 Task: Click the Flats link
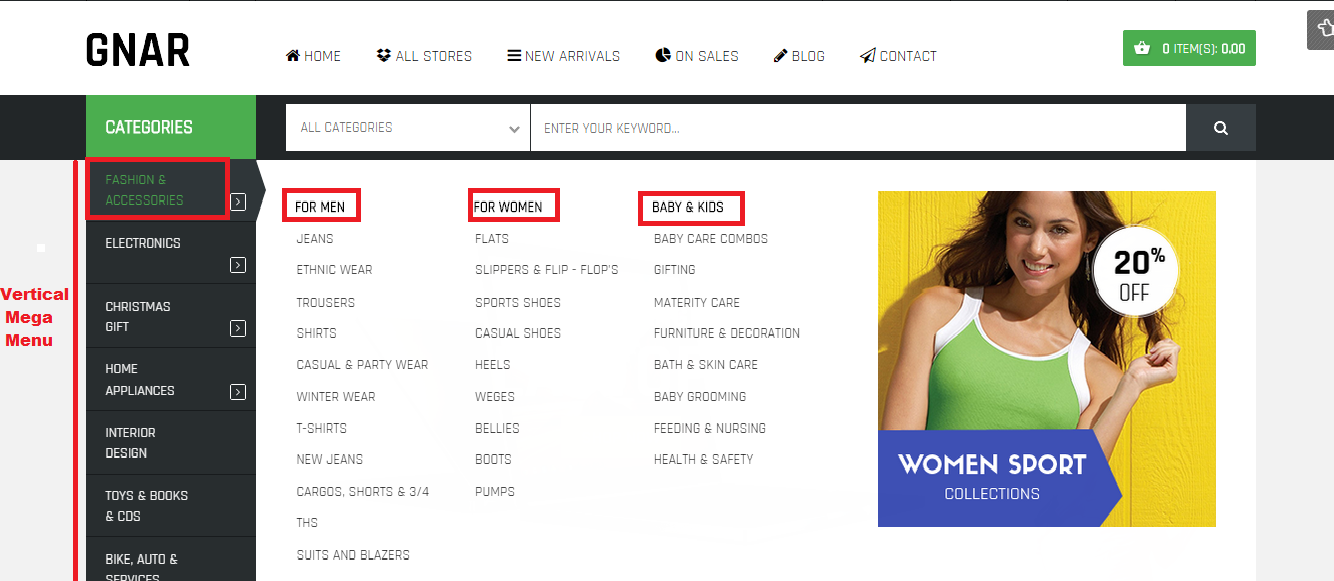(x=492, y=239)
